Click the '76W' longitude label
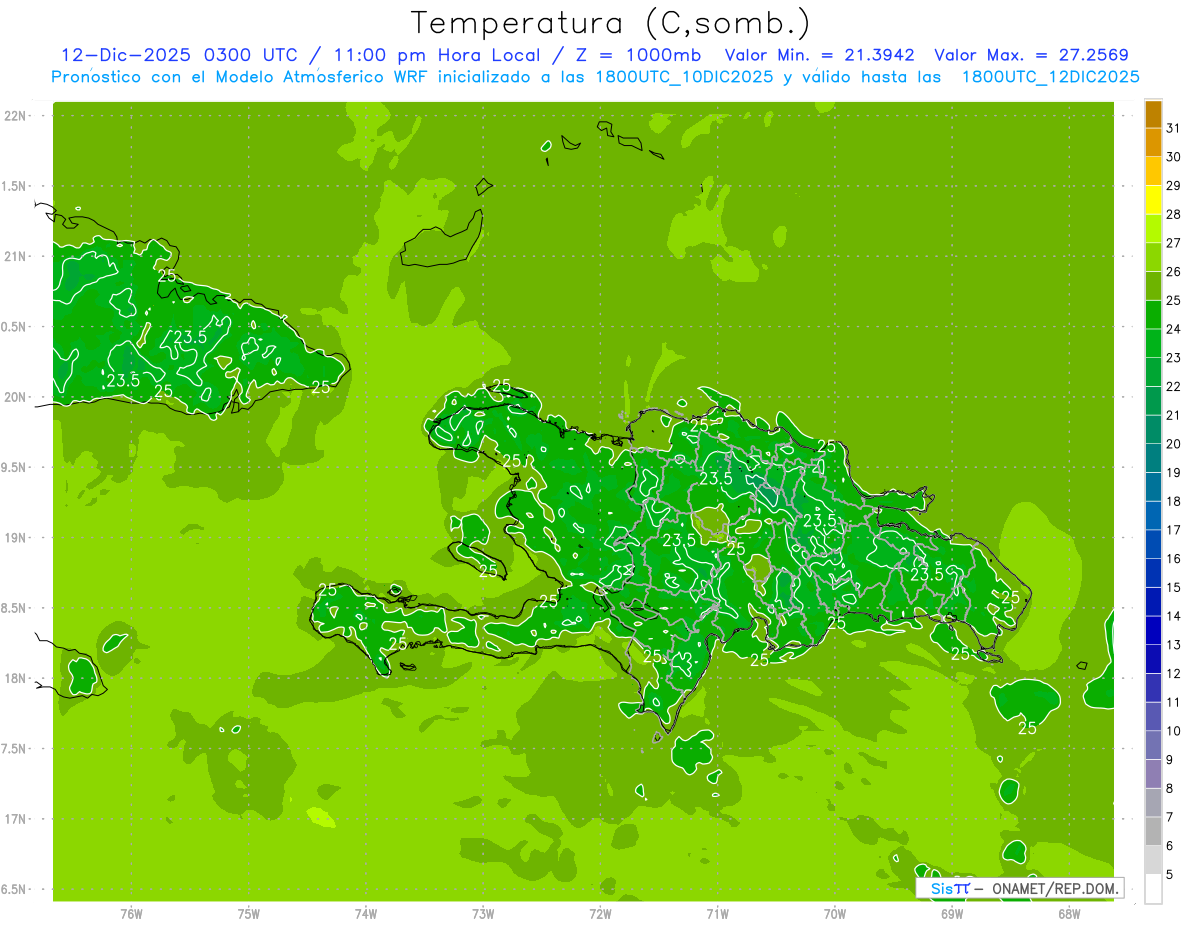The image size is (1200, 927). [131, 914]
